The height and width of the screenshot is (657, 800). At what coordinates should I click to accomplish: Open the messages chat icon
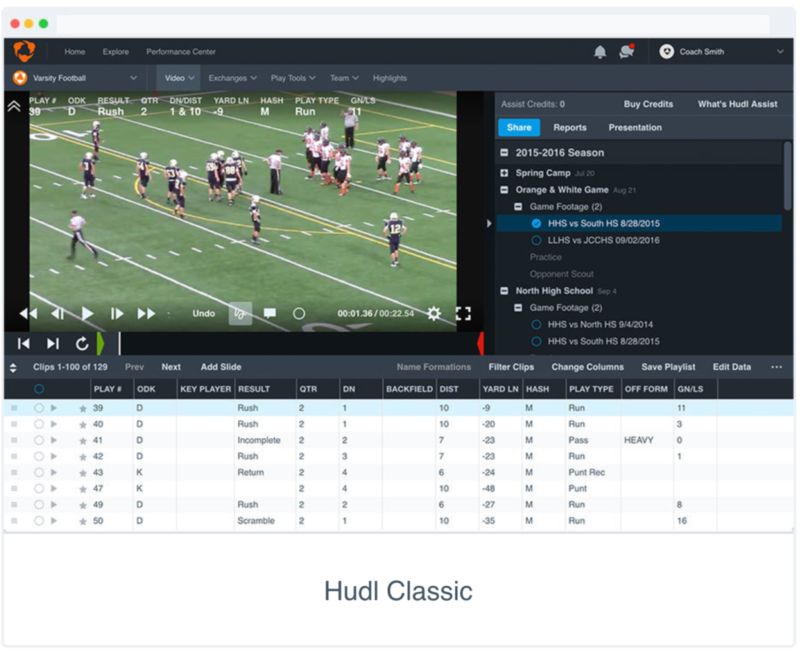pos(627,51)
